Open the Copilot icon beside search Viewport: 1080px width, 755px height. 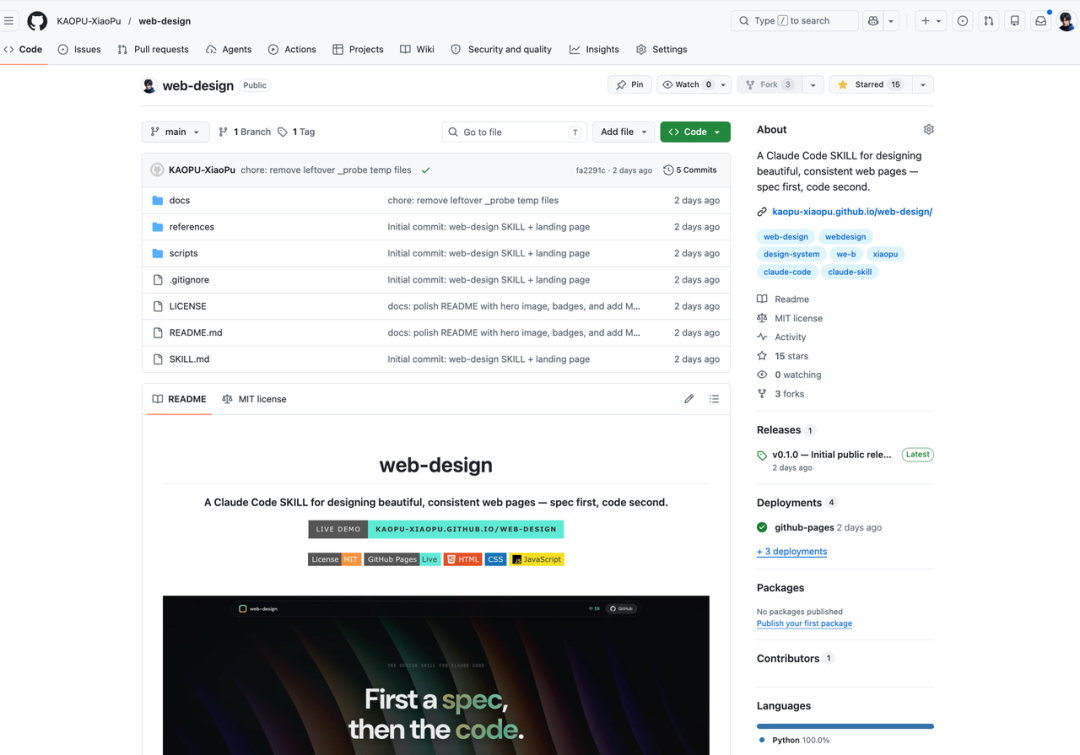tap(872, 21)
